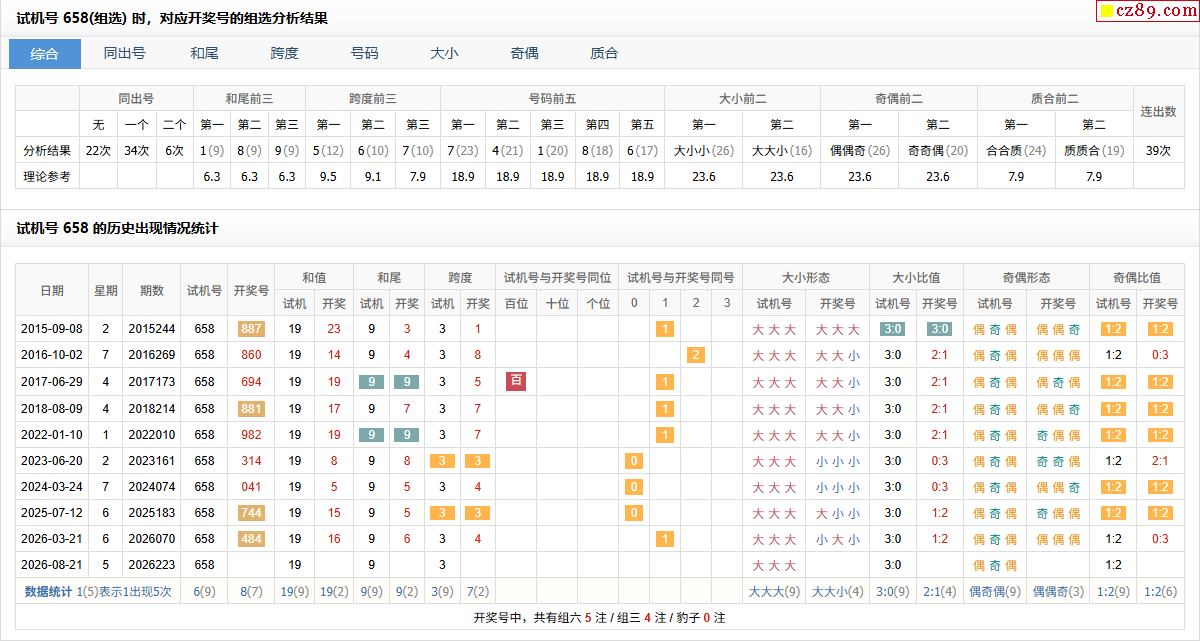Switch to the 跨度 tab
The height and width of the screenshot is (641, 1200).
[x=285, y=54]
